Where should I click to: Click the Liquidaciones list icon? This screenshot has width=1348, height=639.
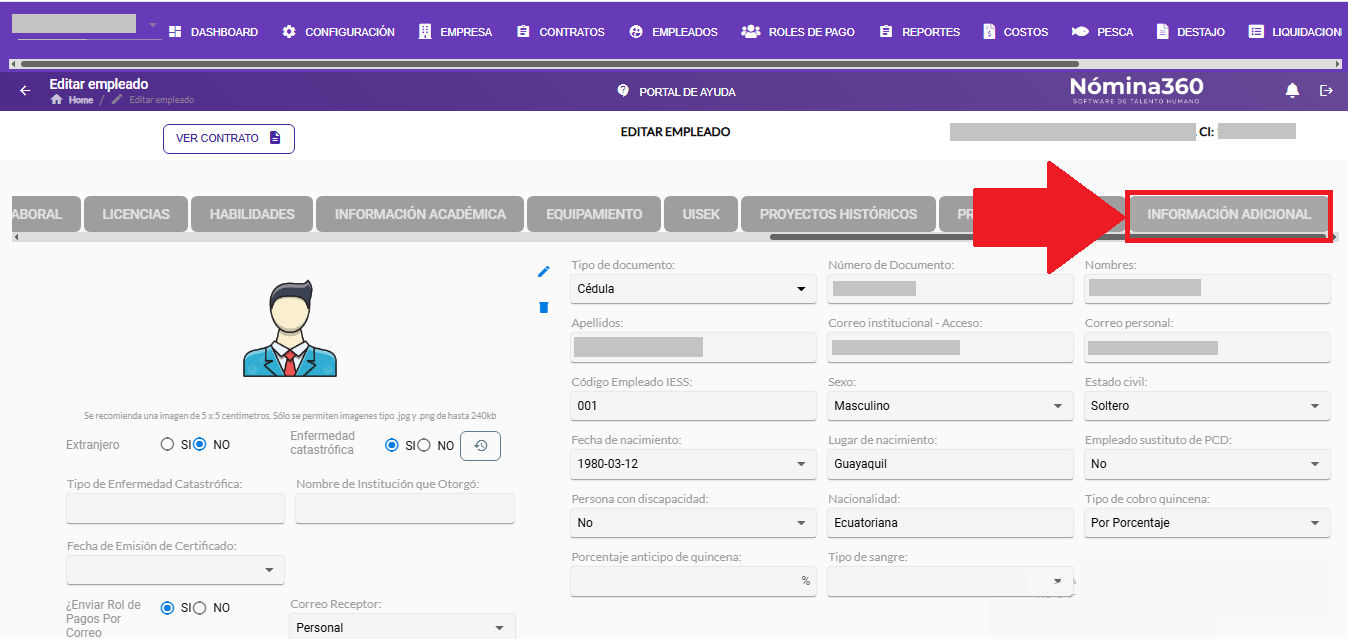tap(1256, 32)
